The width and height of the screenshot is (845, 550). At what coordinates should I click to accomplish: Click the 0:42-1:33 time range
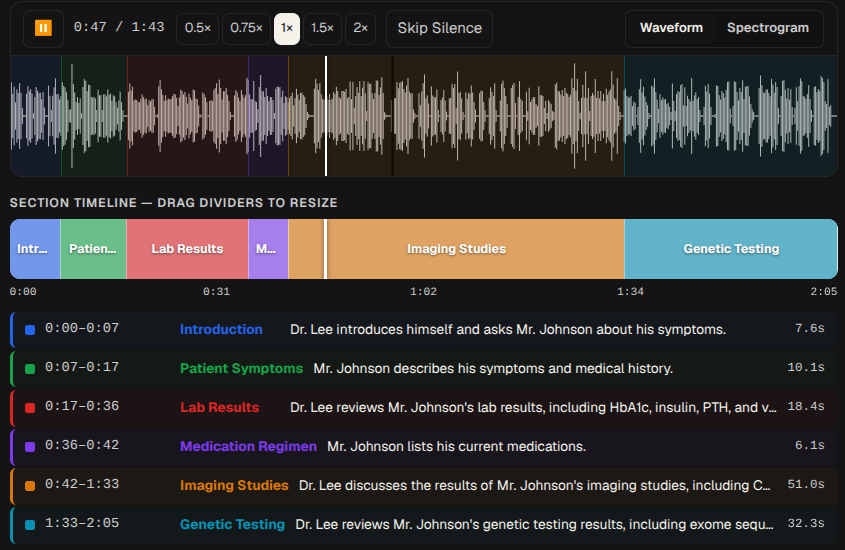pyautogui.click(x=82, y=484)
